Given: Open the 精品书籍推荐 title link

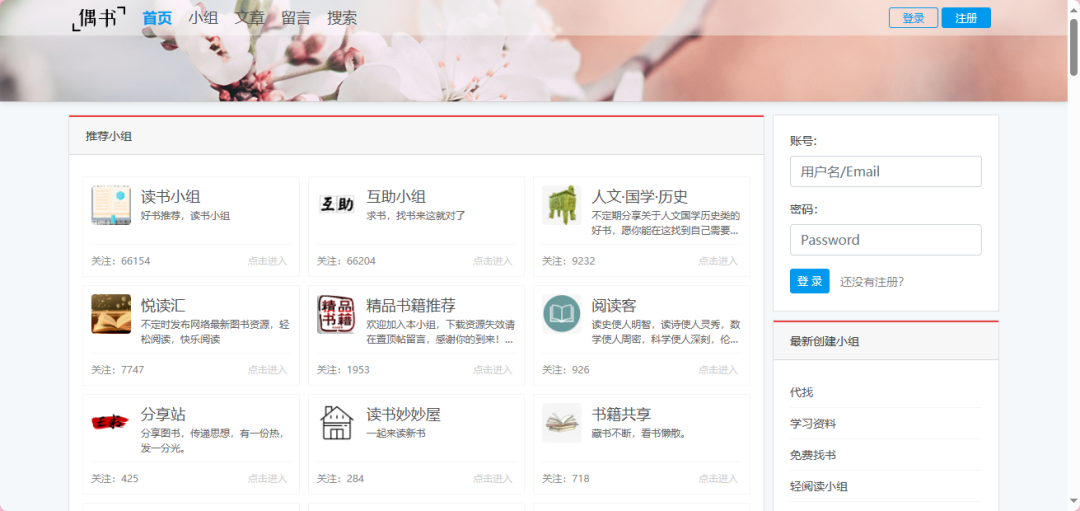Looking at the screenshot, I should (x=411, y=306).
